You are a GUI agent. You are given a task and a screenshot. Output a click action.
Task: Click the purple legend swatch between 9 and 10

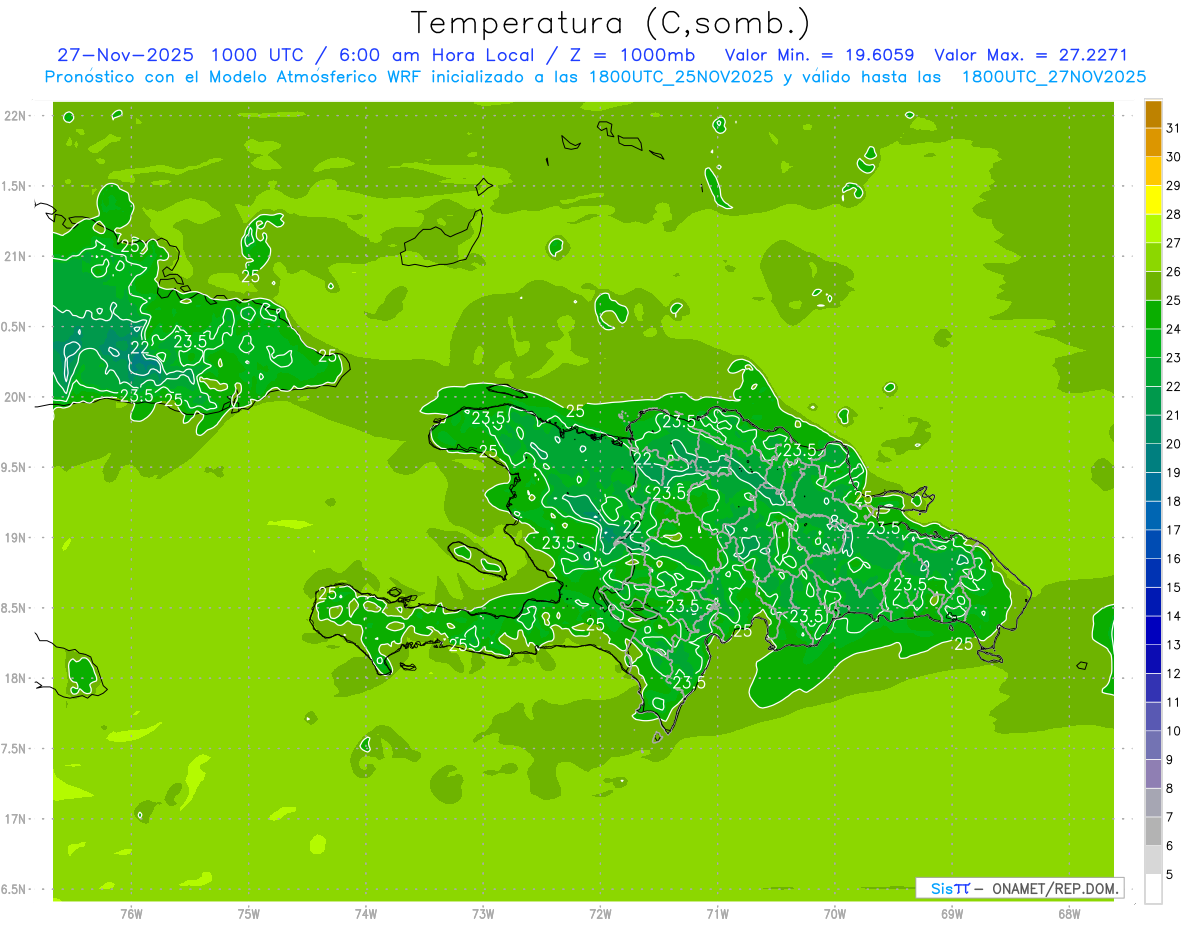1153,746
